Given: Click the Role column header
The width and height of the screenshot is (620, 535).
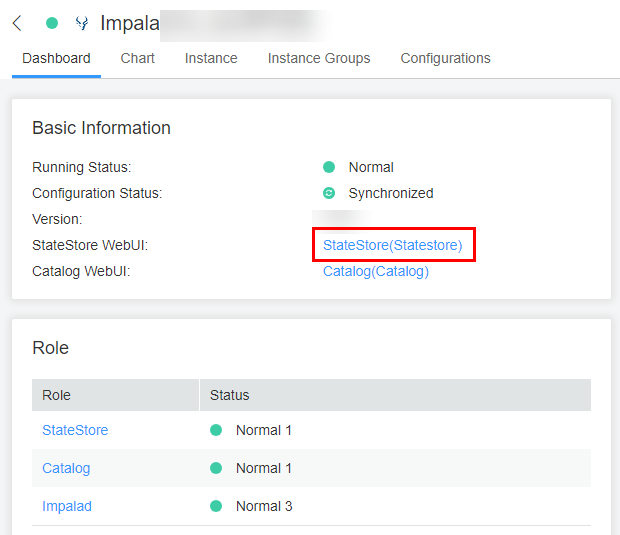Looking at the screenshot, I should (115, 395).
